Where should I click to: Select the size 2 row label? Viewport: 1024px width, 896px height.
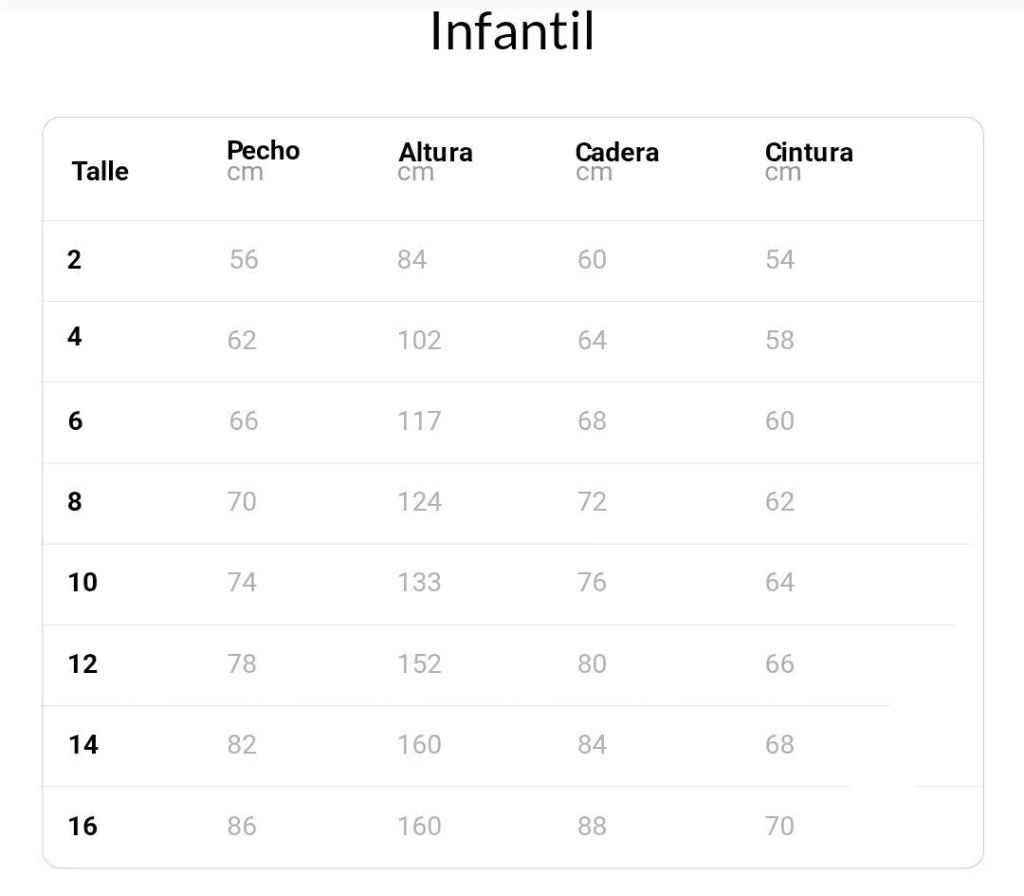(x=74, y=259)
